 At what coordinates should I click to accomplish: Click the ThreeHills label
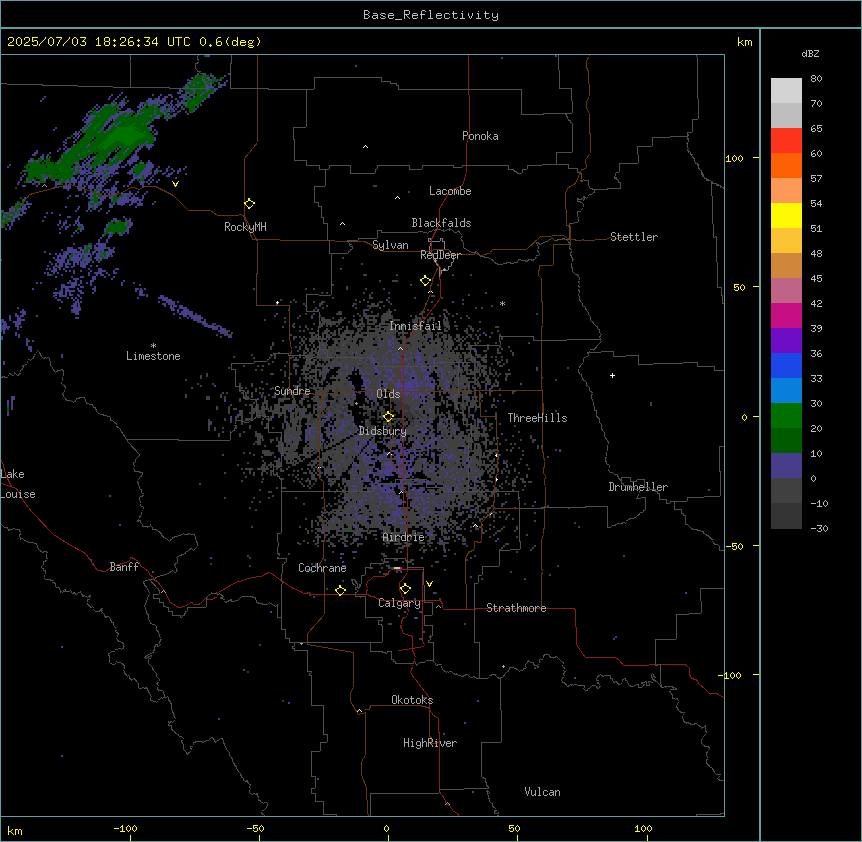[x=537, y=418]
